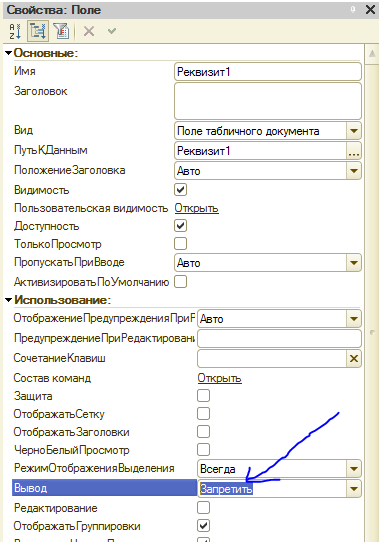Open the Состав команд link
Screen dimensions: 384x548
point(219,378)
